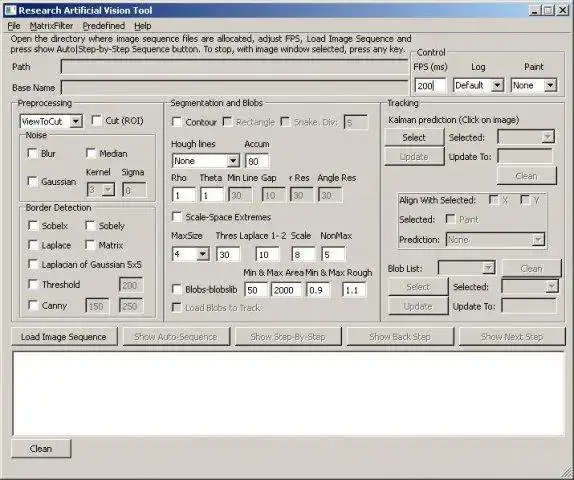Click Clean button below log area
Image resolution: width=574 pixels, height=480 pixels.
coord(41,449)
